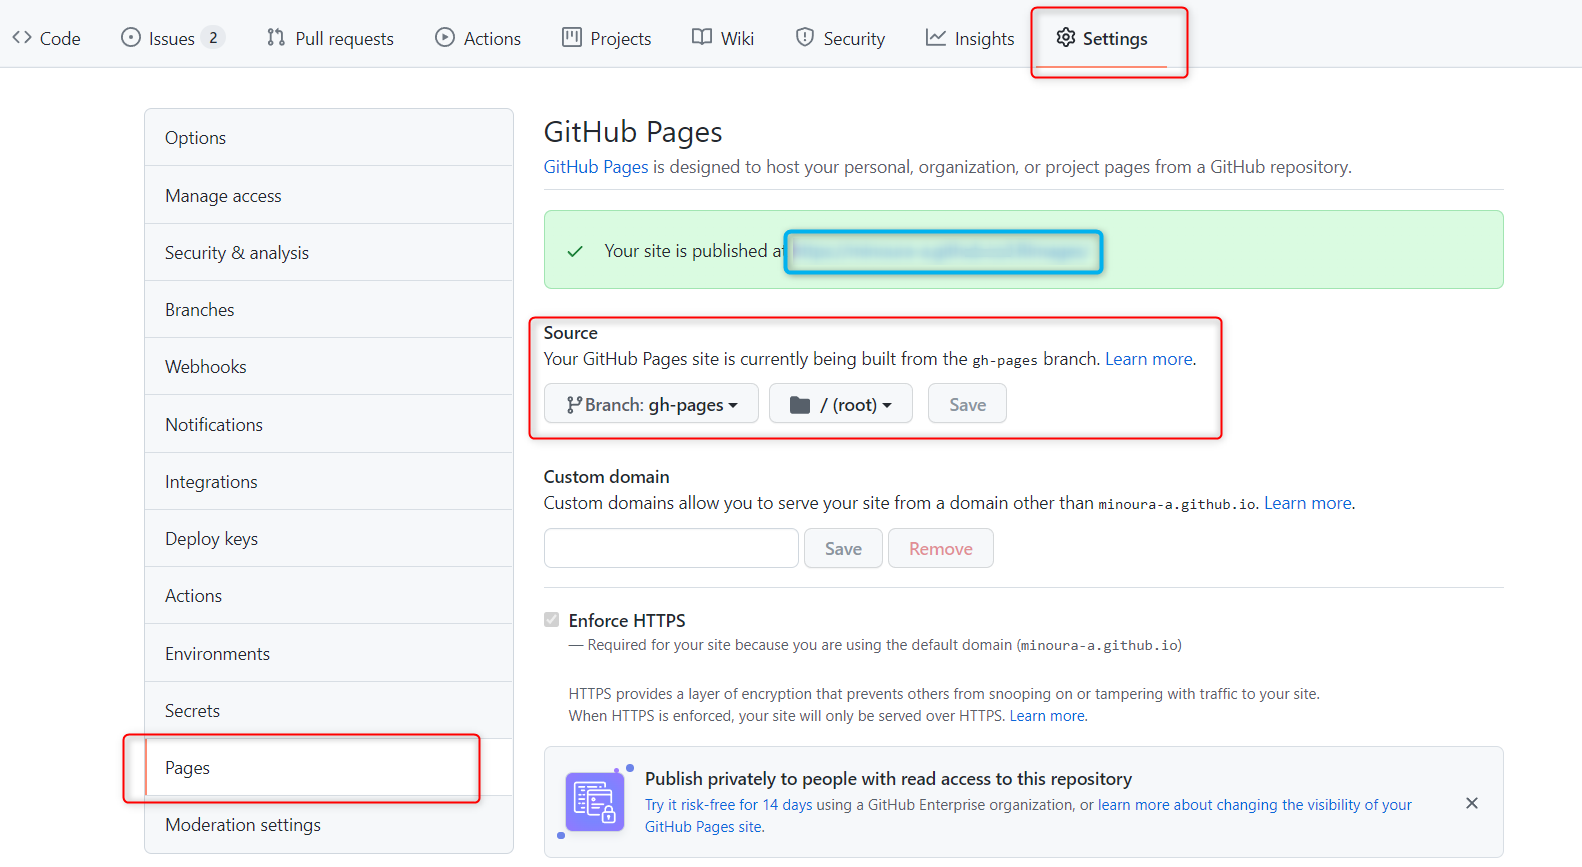Click the Security shield icon

click(x=805, y=37)
